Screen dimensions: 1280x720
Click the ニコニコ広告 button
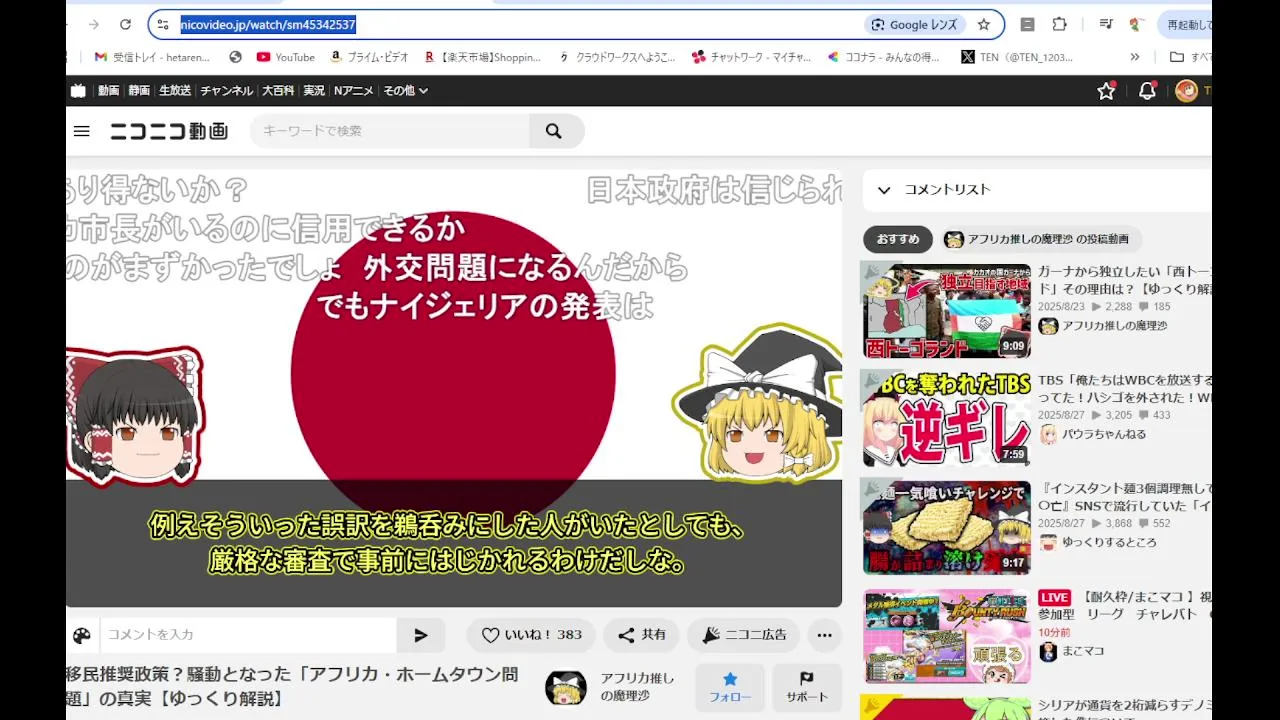coord(743,635)
